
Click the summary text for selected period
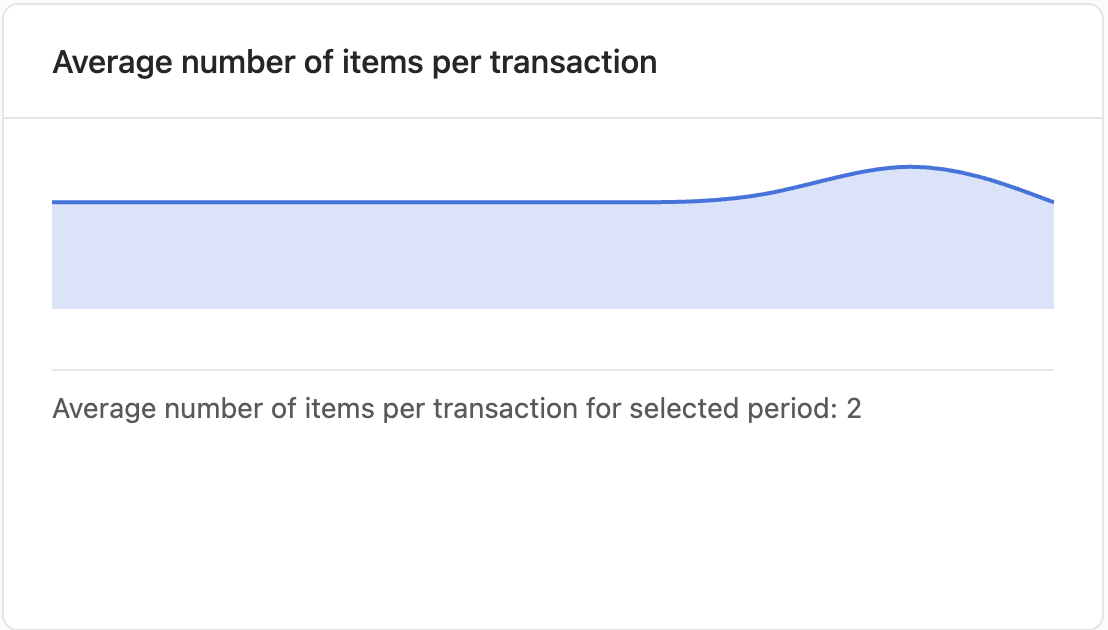[456, 409]
